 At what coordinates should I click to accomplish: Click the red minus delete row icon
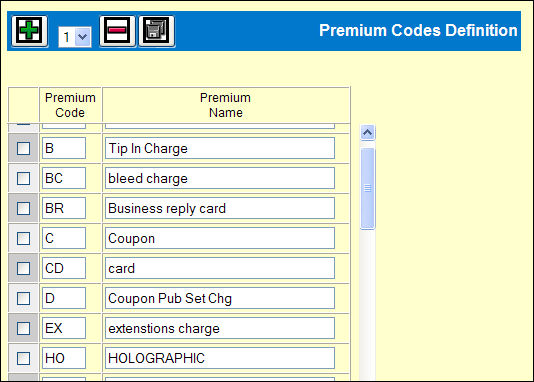(x=117, y=31)
